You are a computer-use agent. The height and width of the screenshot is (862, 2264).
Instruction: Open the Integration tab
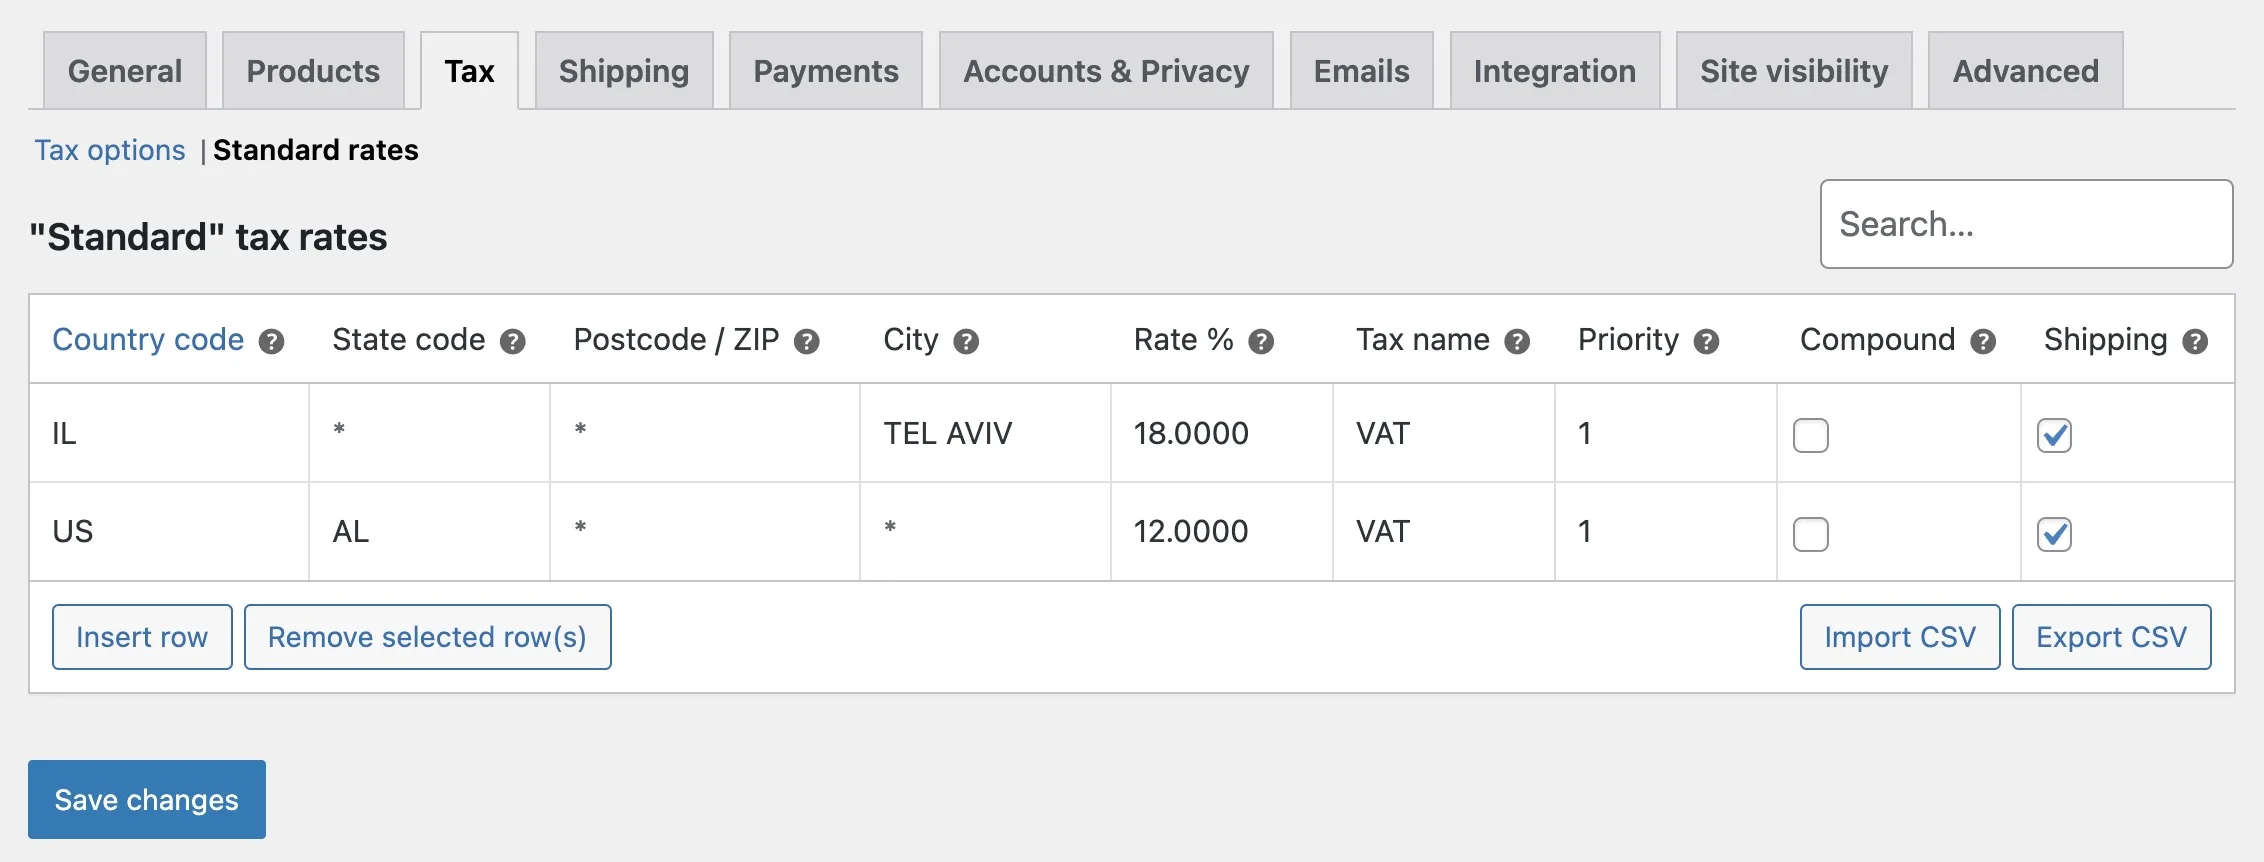1555,71
